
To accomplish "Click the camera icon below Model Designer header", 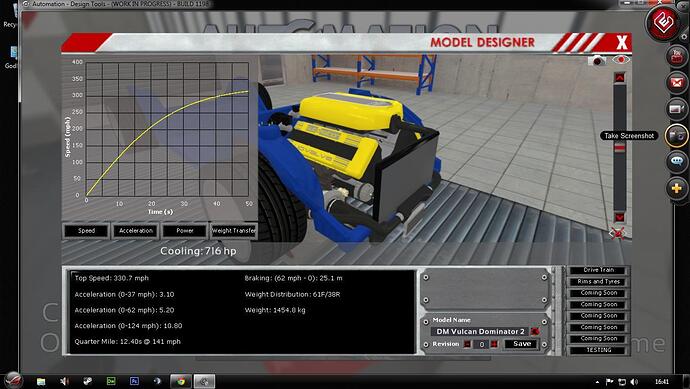I will [x=597, y=61].
